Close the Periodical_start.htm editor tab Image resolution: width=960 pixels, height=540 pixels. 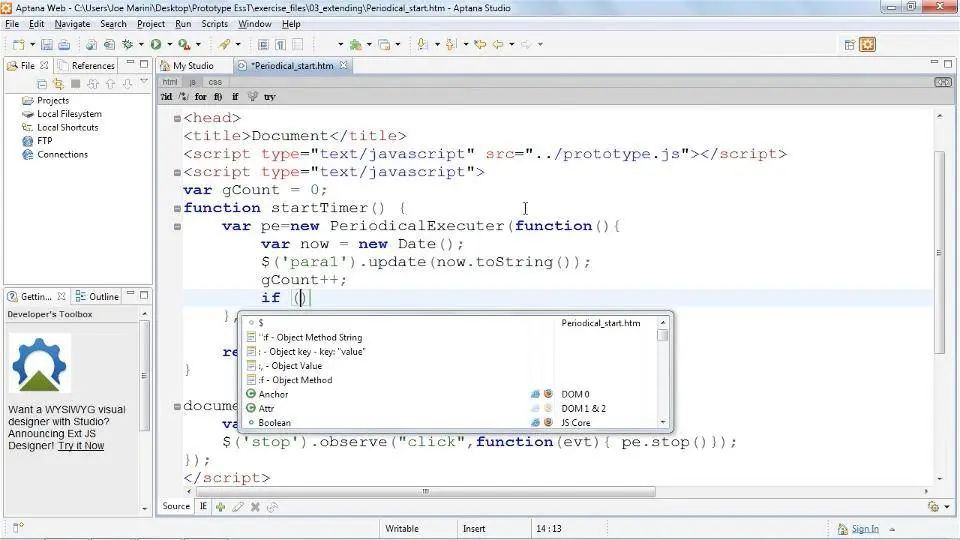point(344,65)
